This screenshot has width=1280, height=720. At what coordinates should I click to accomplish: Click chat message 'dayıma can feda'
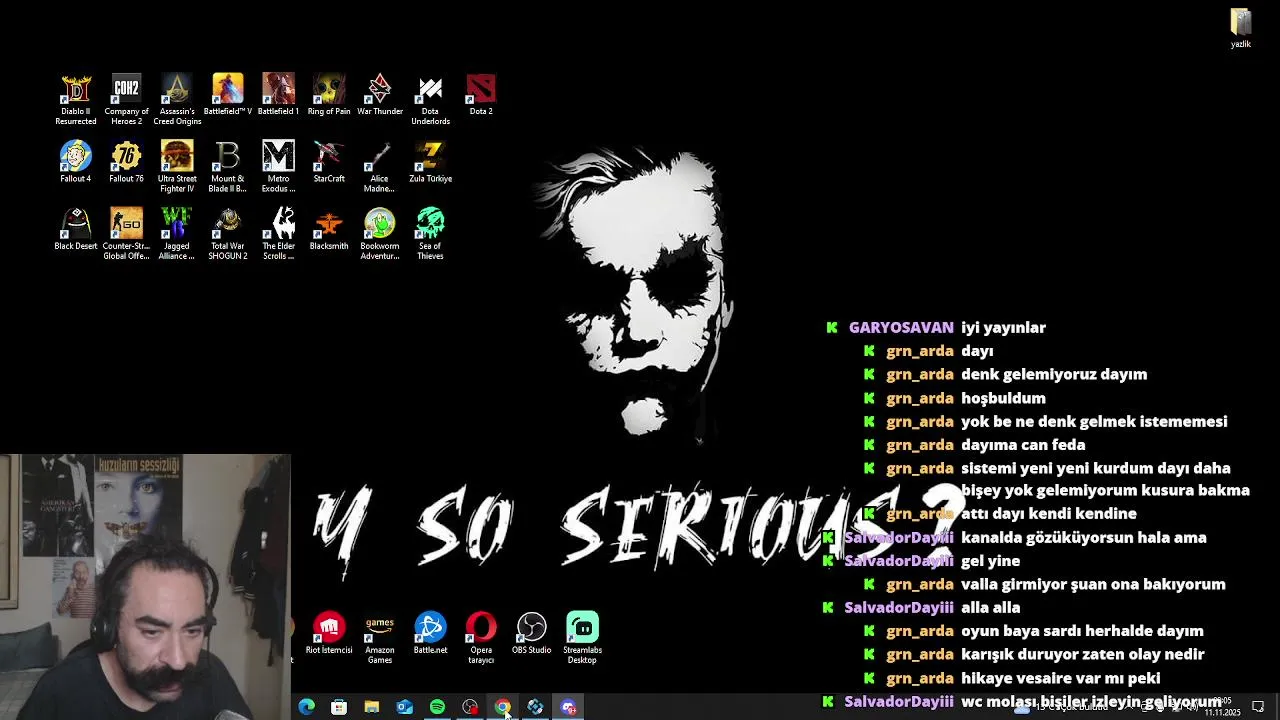[x=1023, y=445]
